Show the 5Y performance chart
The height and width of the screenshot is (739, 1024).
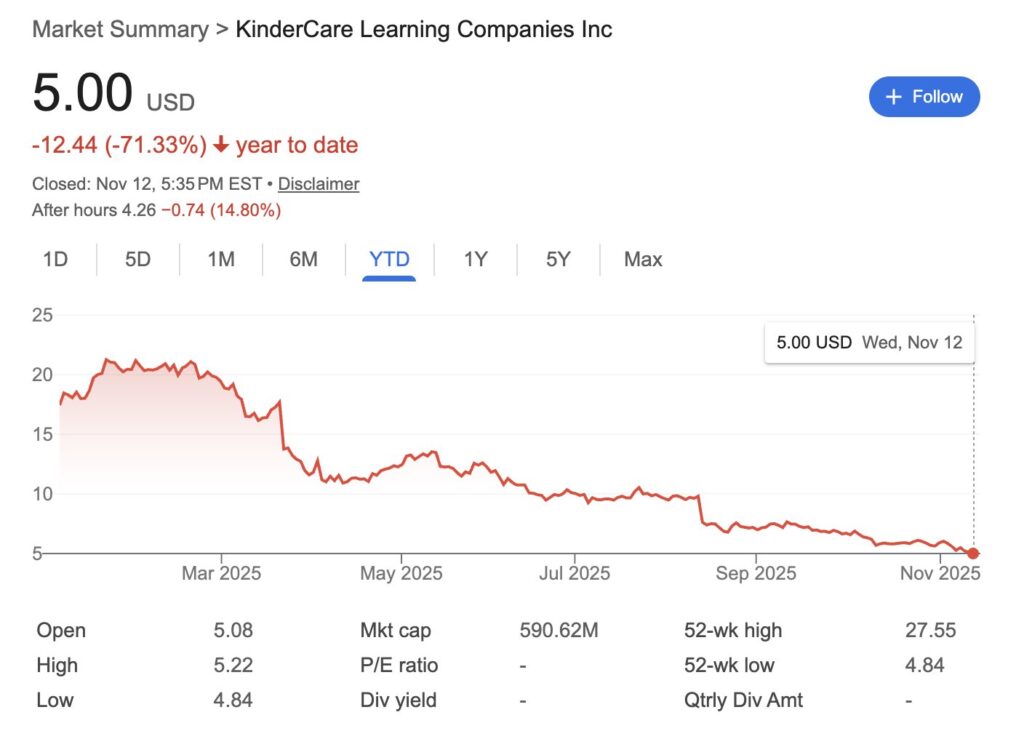coord(557,259)
